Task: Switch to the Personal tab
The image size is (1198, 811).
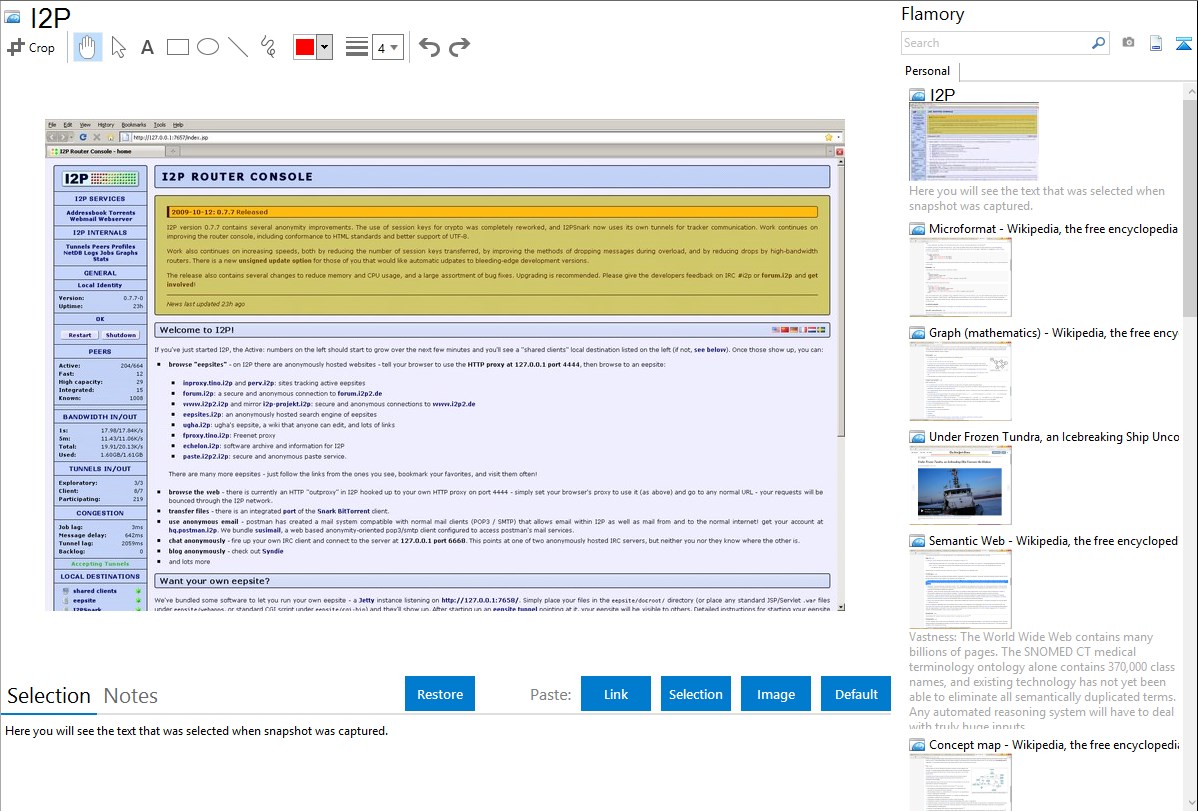Action: [x=928, y=71]
